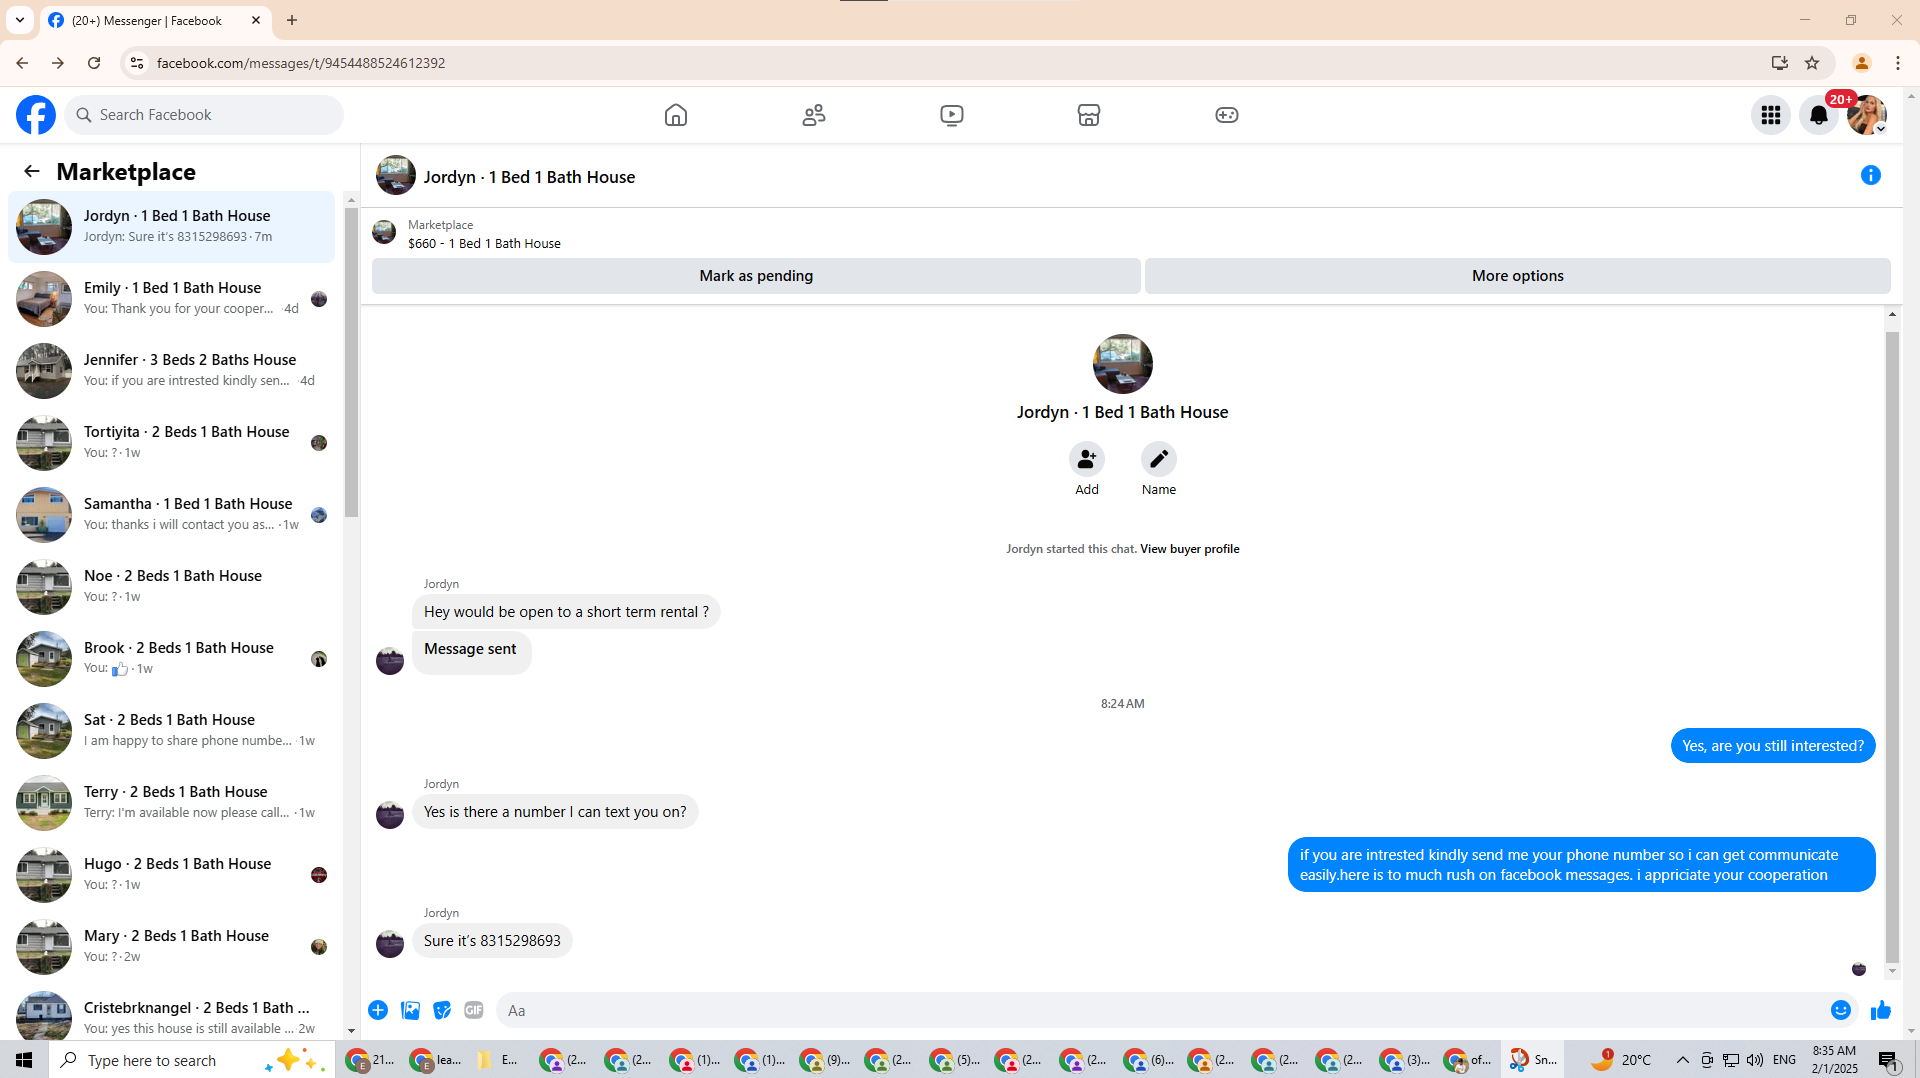Choose a GIF icon in composer
The height and width of the screenshot is (1078, 1920).
tap(474, 1010)
